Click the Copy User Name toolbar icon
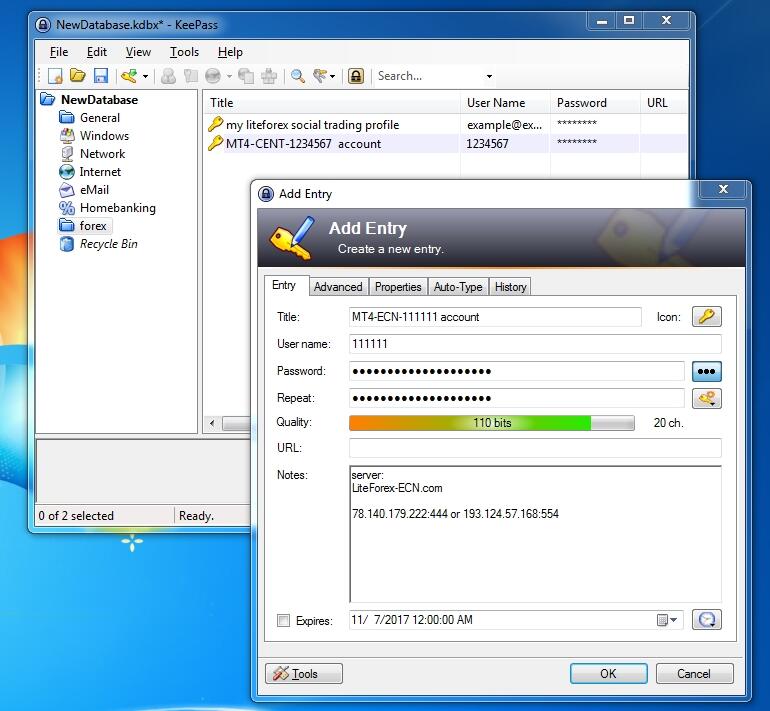The image size is (770, 711). point(168,76)
